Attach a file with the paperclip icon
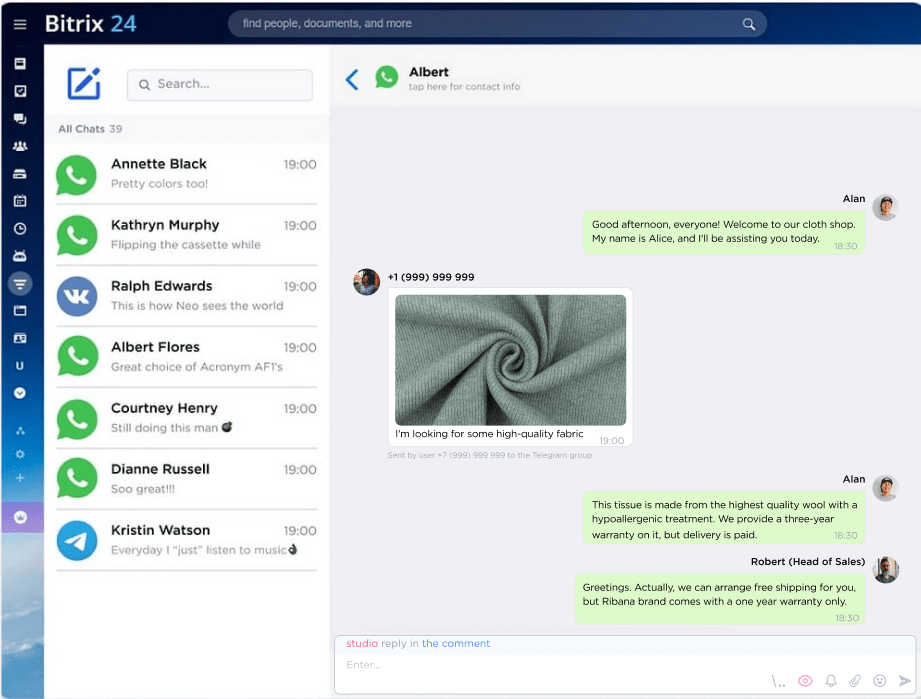921x699 pixels. point(855,680)
